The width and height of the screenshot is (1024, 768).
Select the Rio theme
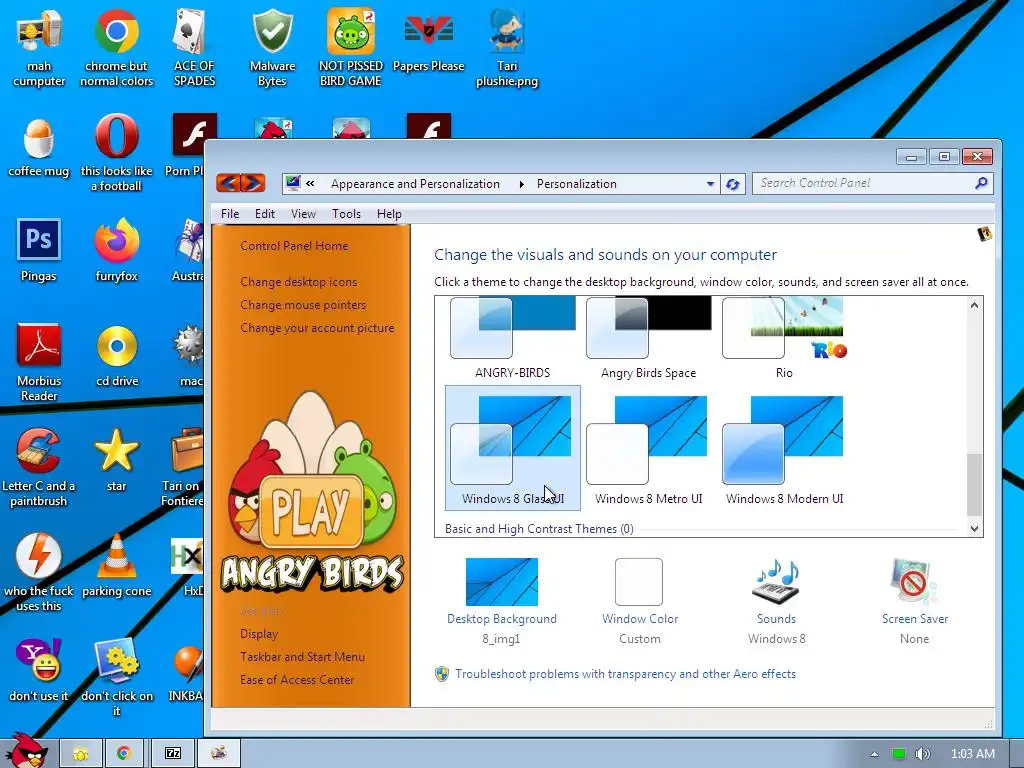point(784,338)
